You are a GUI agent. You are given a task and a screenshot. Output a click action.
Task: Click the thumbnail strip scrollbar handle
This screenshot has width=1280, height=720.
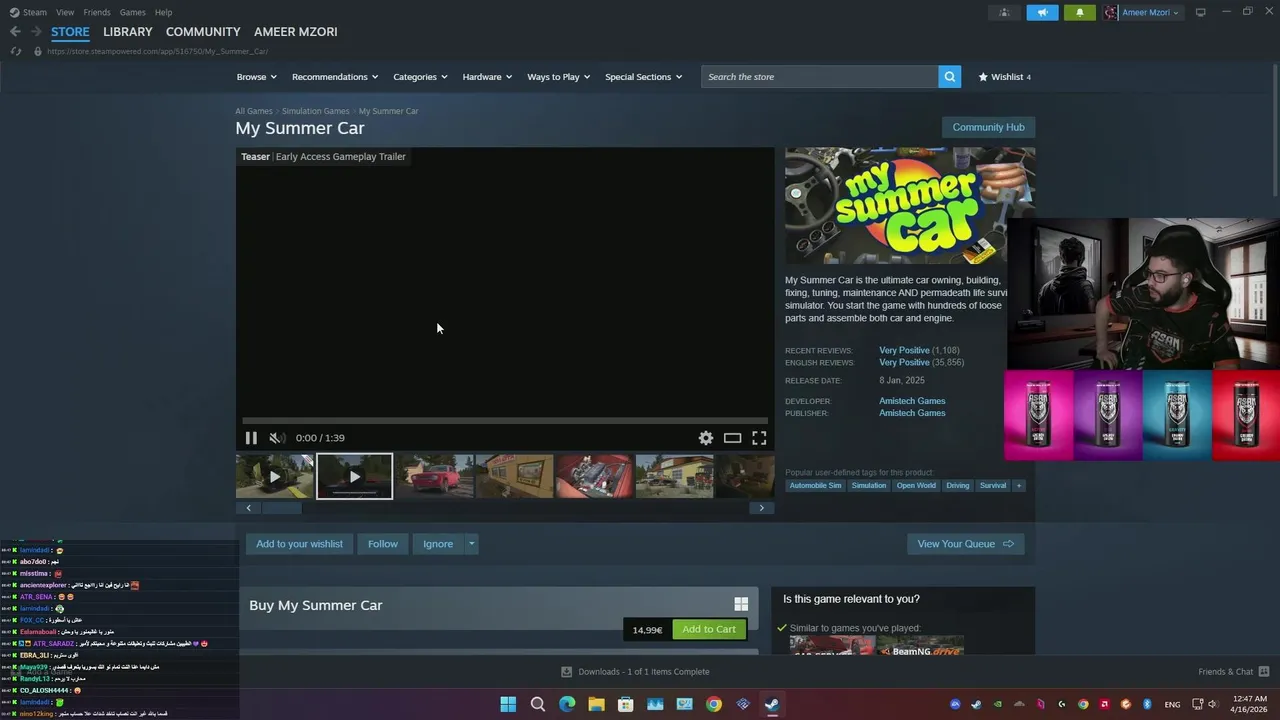pos(282,508)
